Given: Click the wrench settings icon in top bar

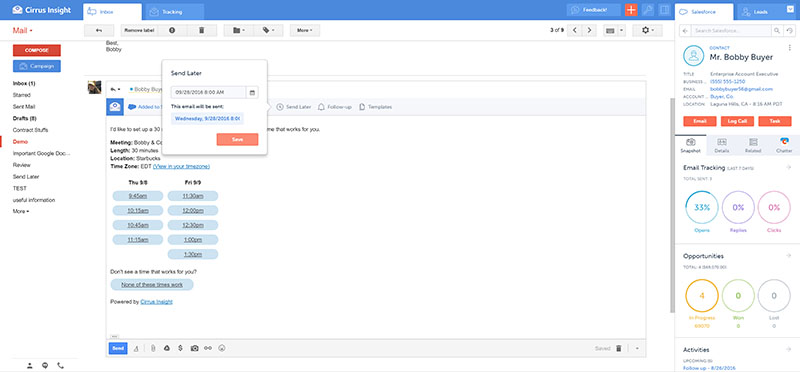Looking at the screenshot, I should tap(647, 10).
